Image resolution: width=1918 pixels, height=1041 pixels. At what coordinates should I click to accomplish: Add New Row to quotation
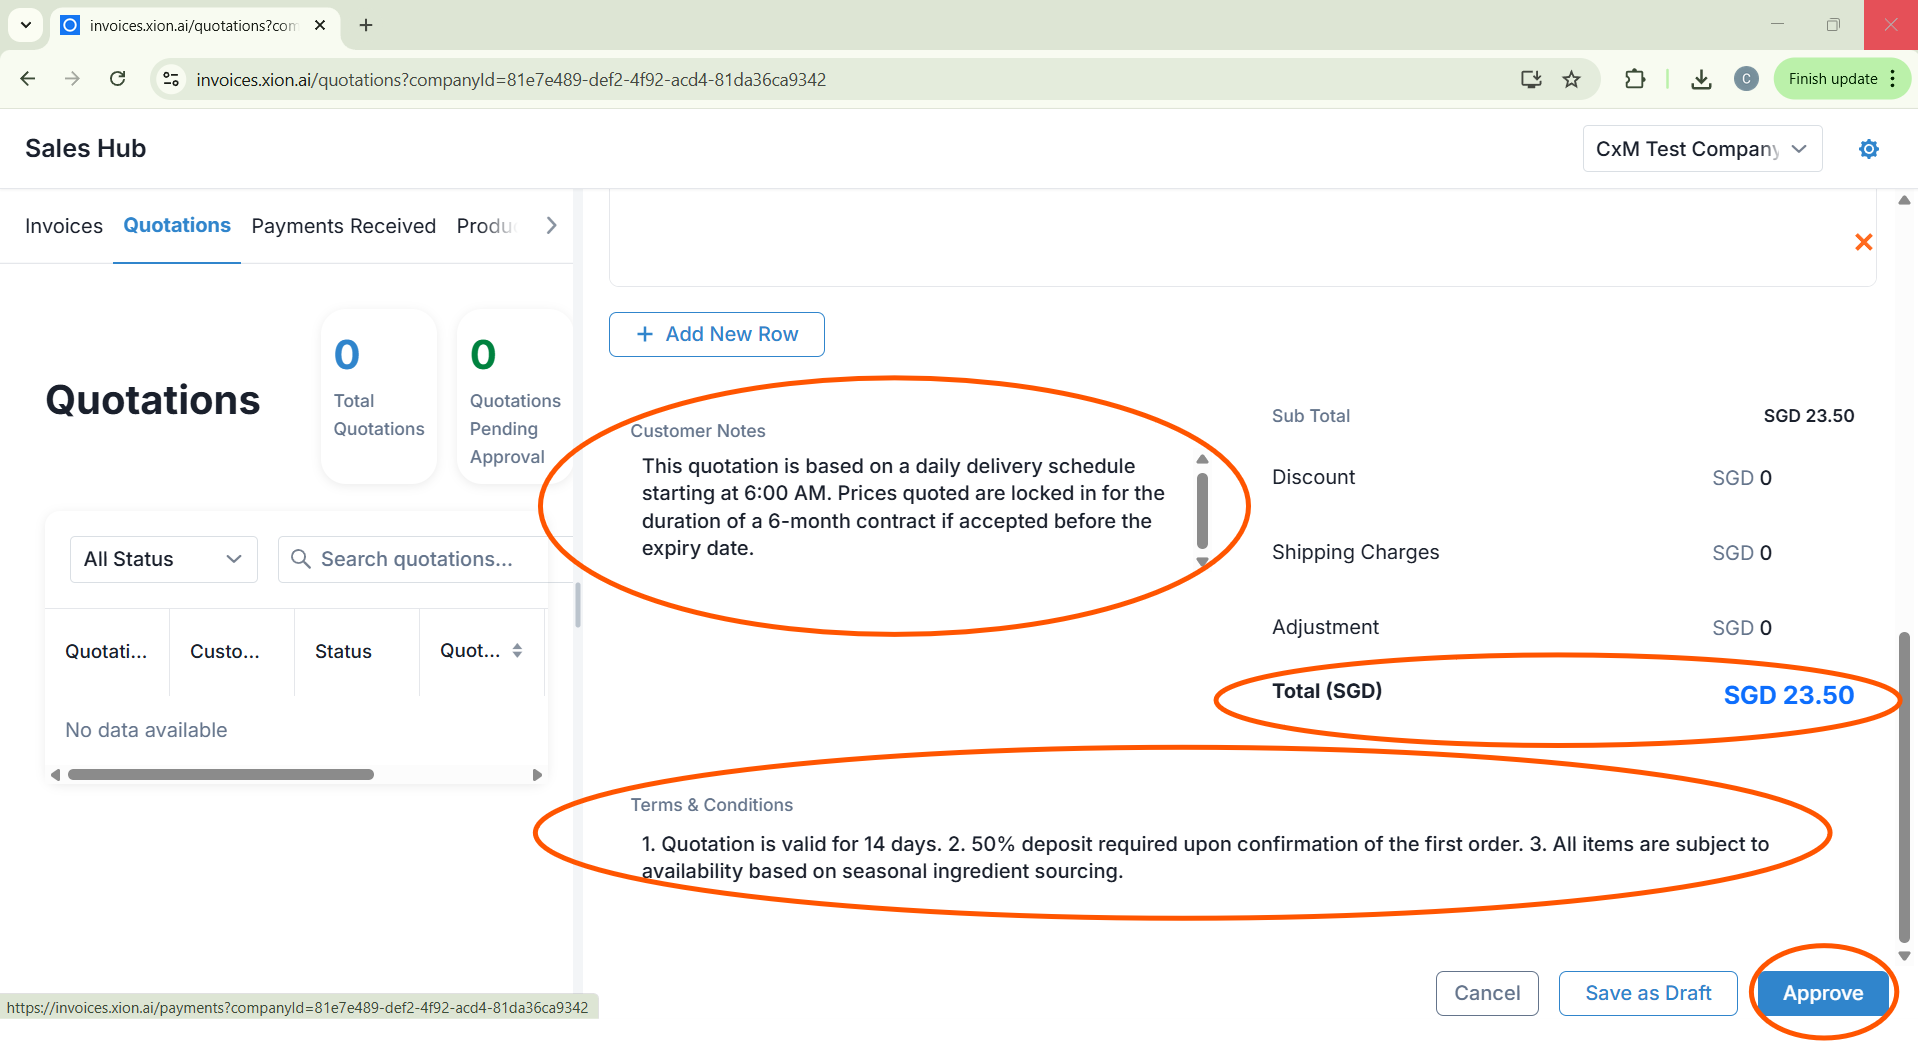point(716,334)
